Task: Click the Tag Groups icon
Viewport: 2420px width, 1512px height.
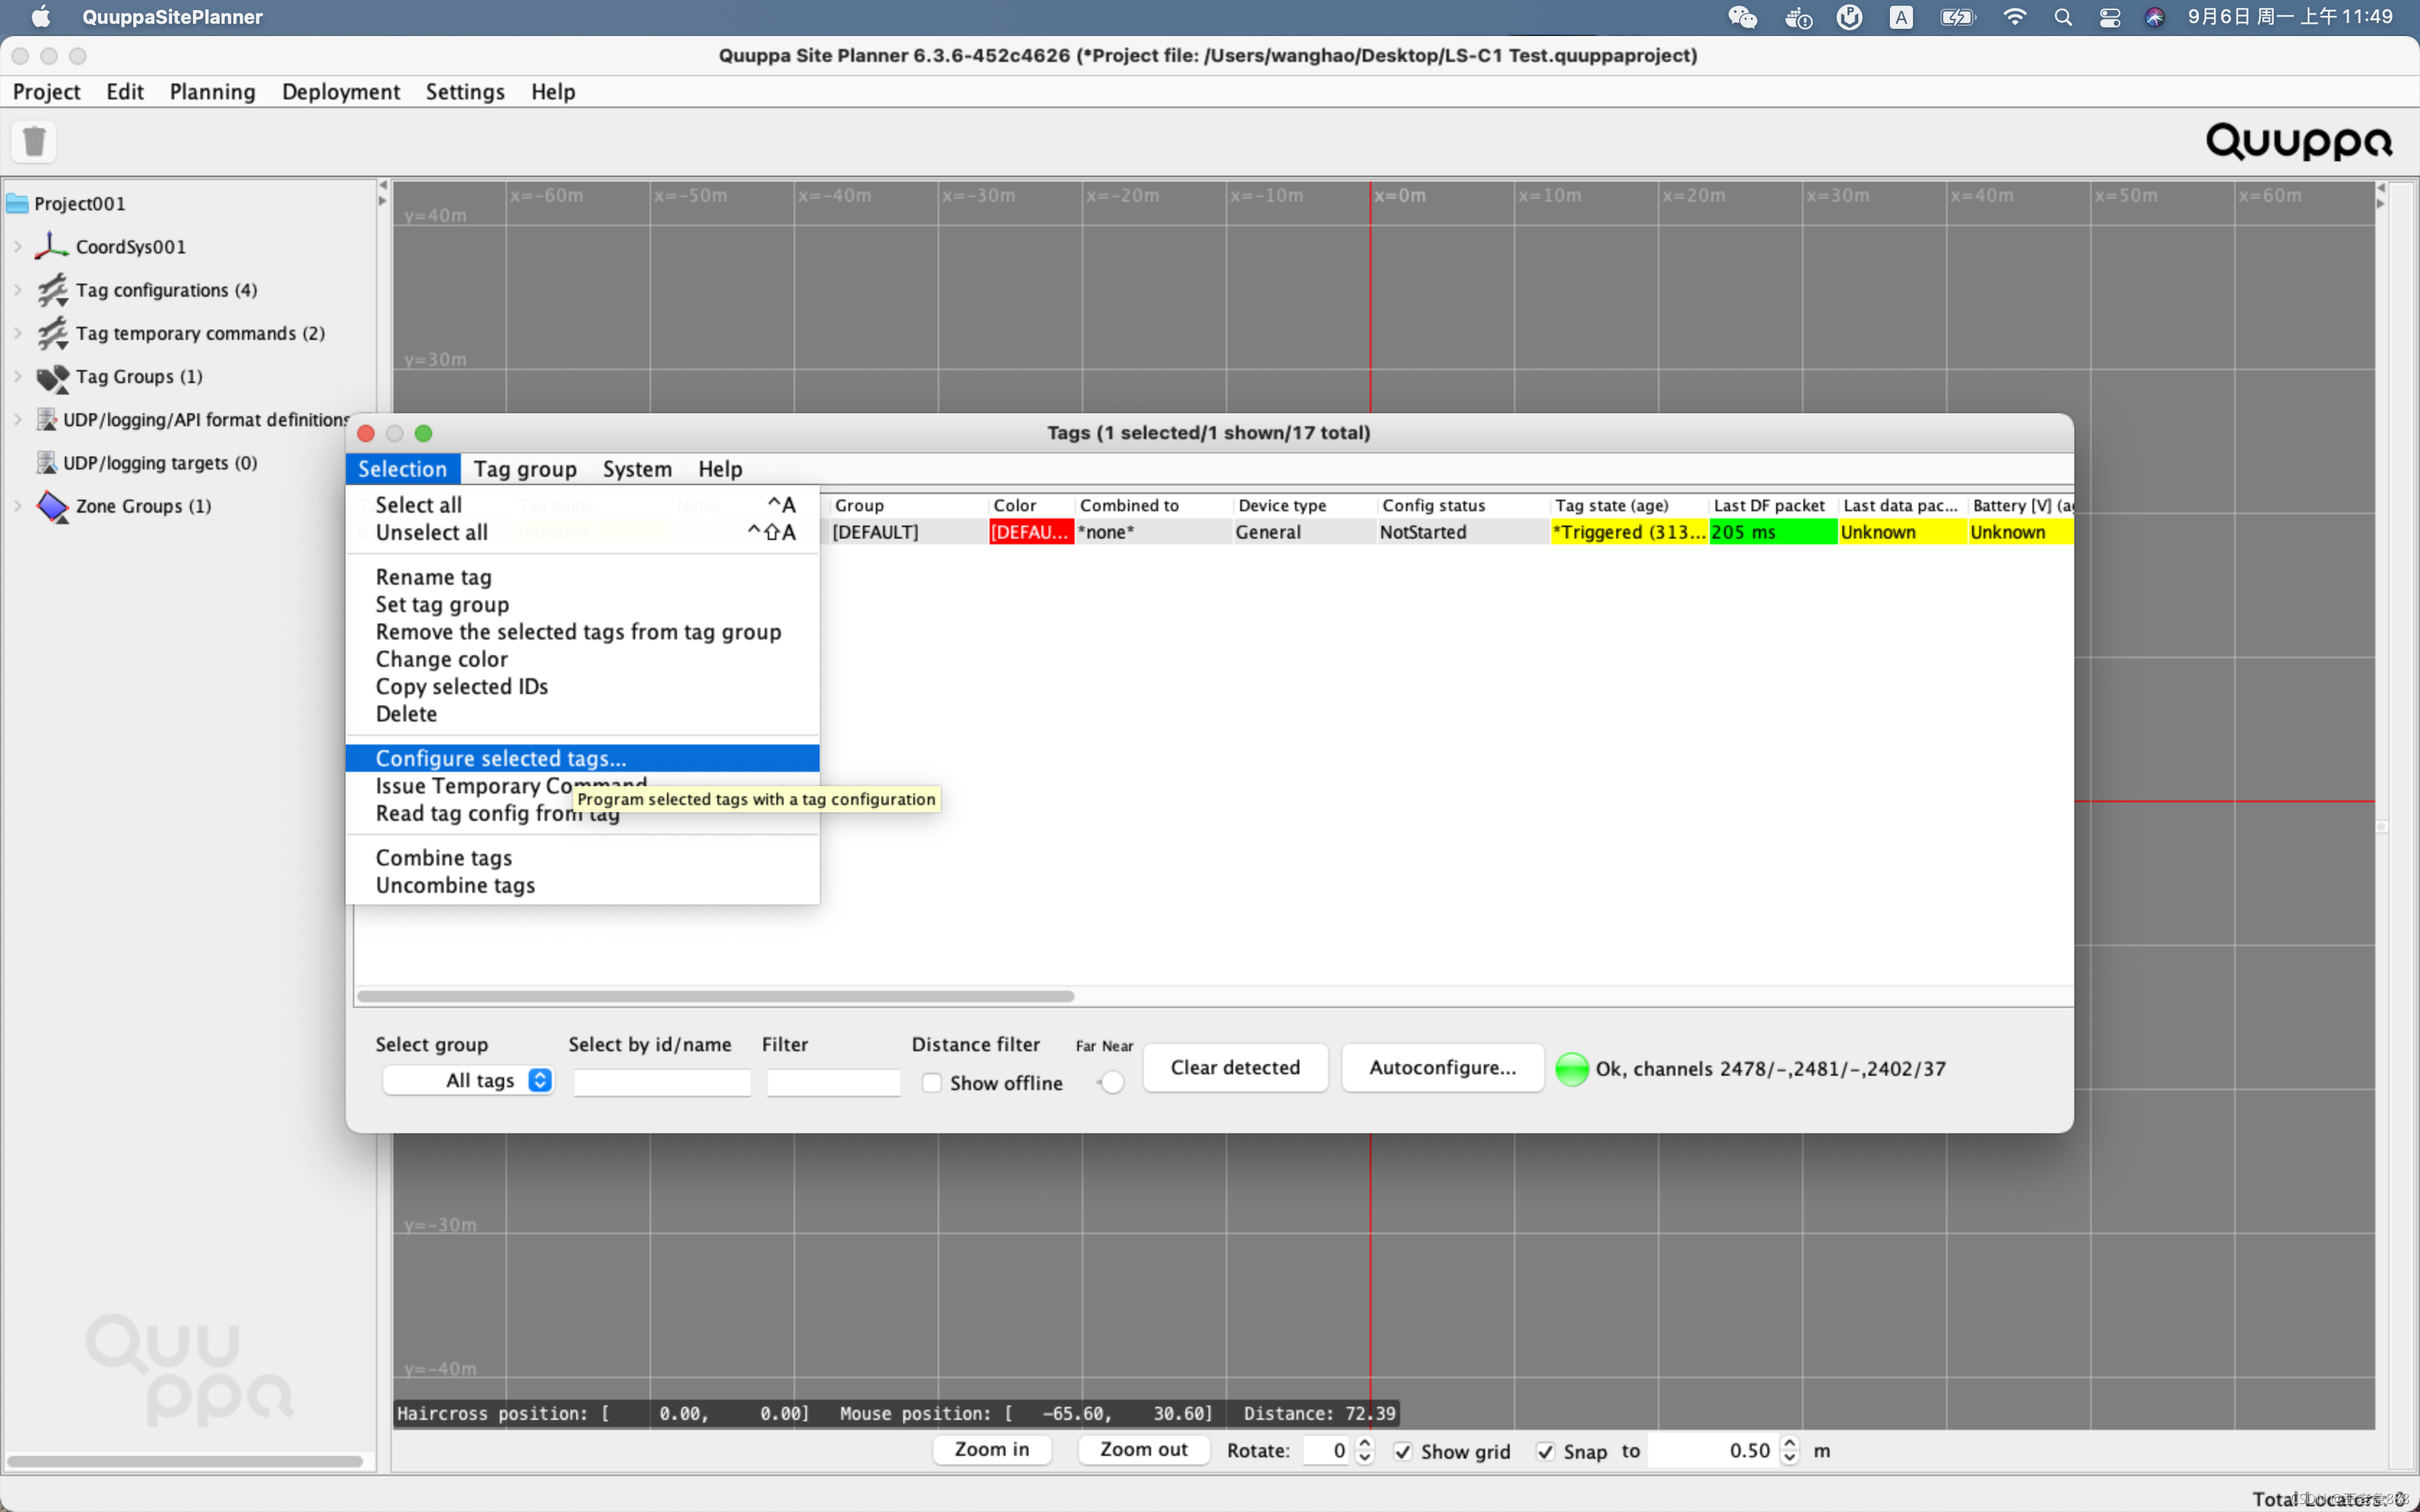Action: (x=52, y=377)
